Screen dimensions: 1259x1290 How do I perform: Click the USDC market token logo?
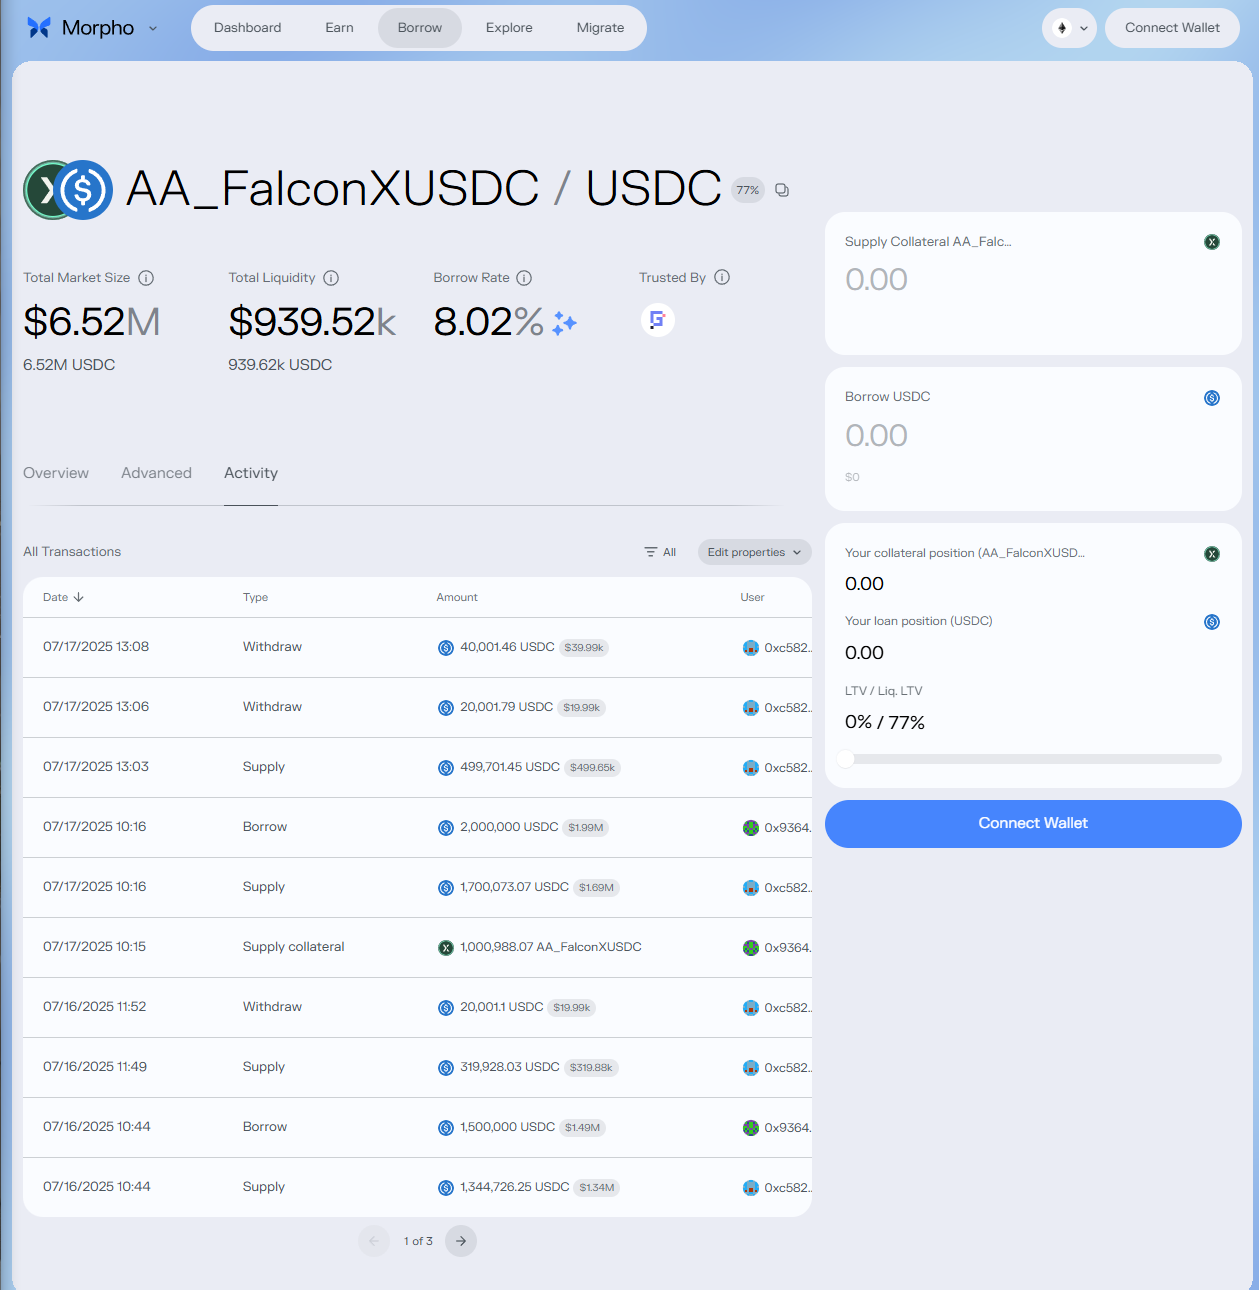point(83,190)
